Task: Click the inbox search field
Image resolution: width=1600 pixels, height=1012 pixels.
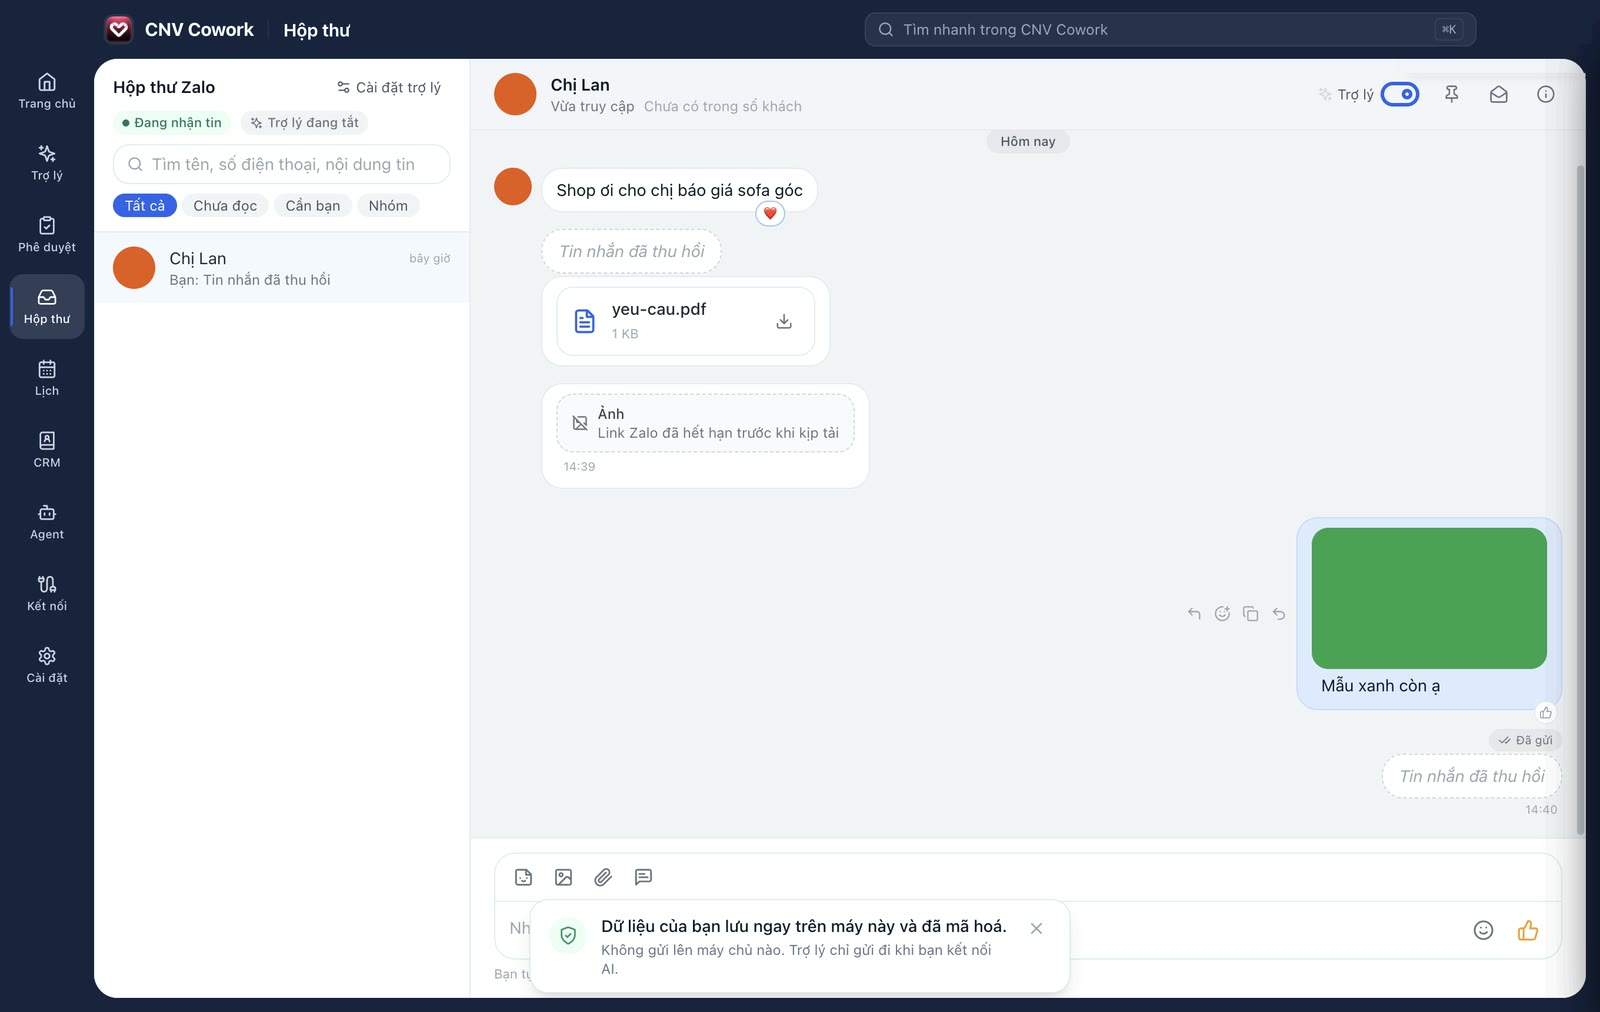Action: click(282, 164)
